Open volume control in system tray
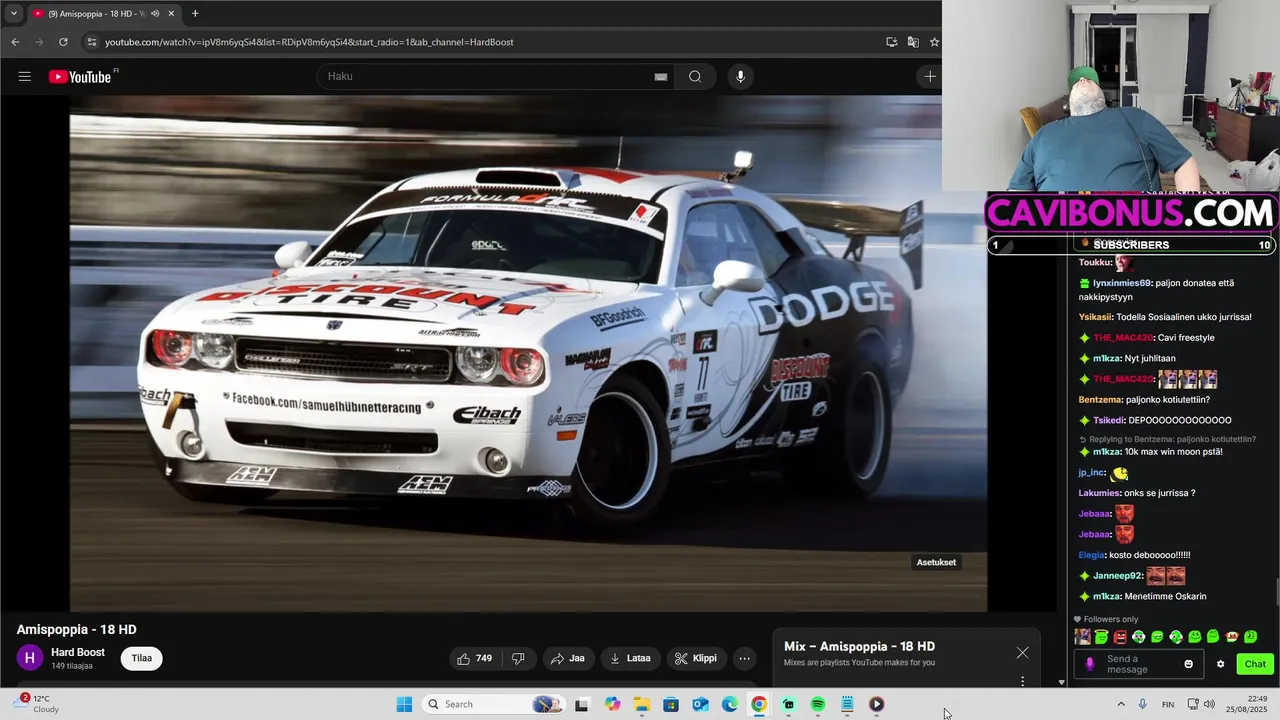1280x720 pixels. tap(1209, 704)
